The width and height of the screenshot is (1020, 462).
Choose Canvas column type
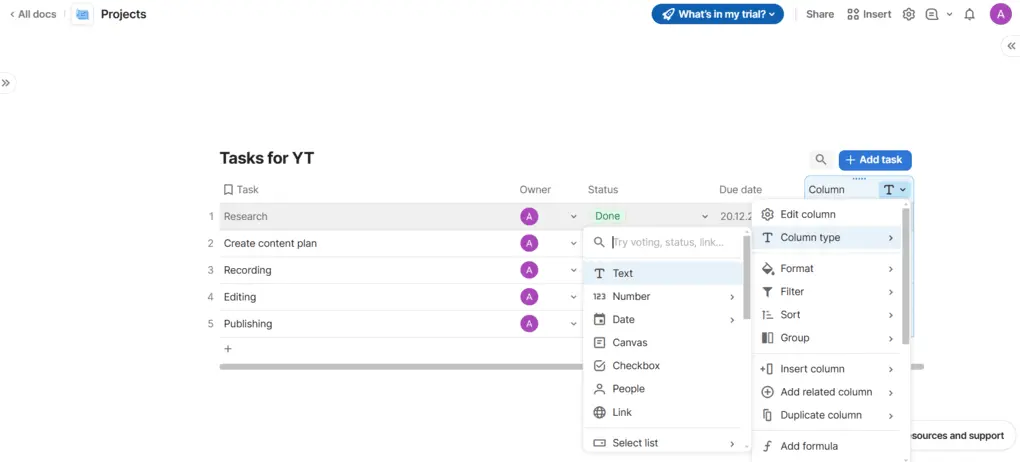click(663, 342)
